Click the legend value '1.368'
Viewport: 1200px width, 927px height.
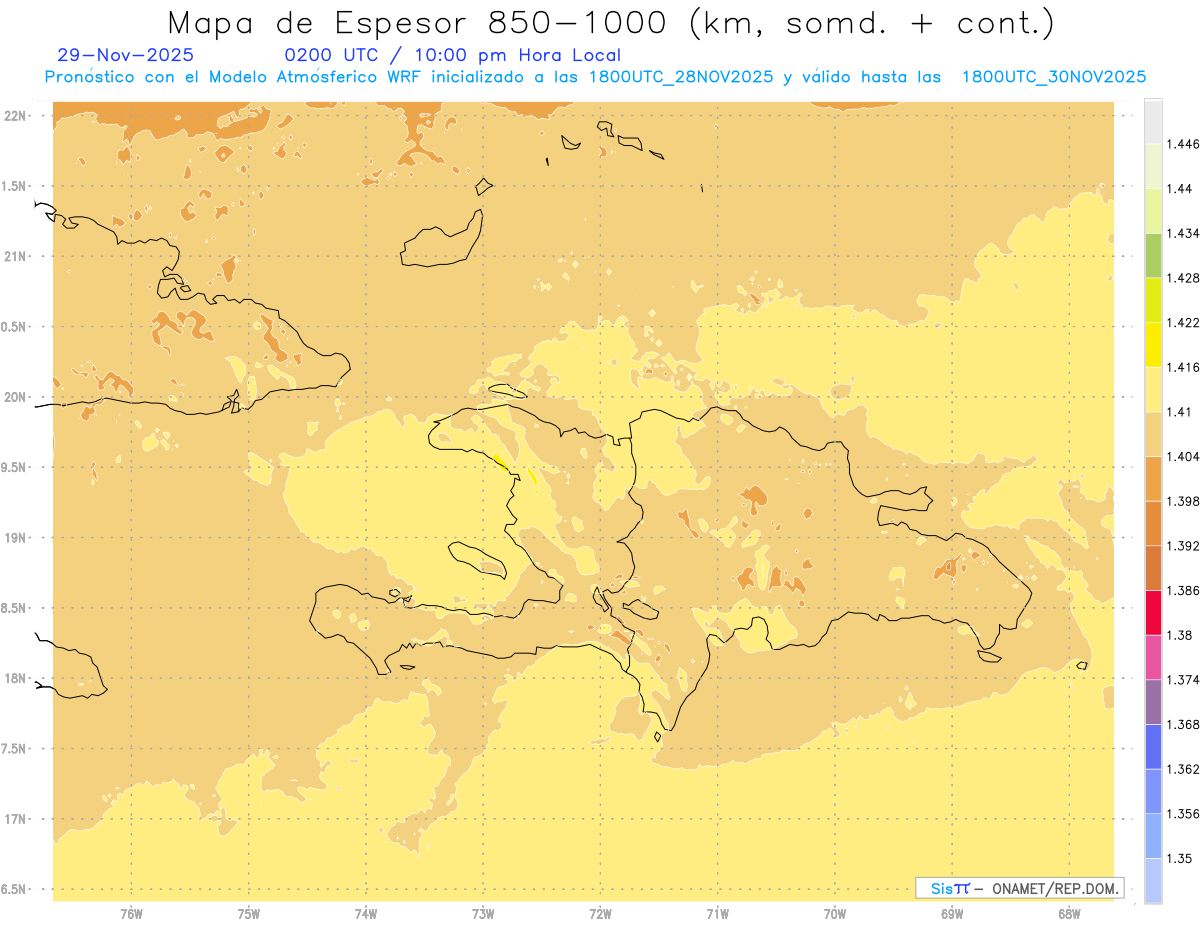(x=1183, y=724)
